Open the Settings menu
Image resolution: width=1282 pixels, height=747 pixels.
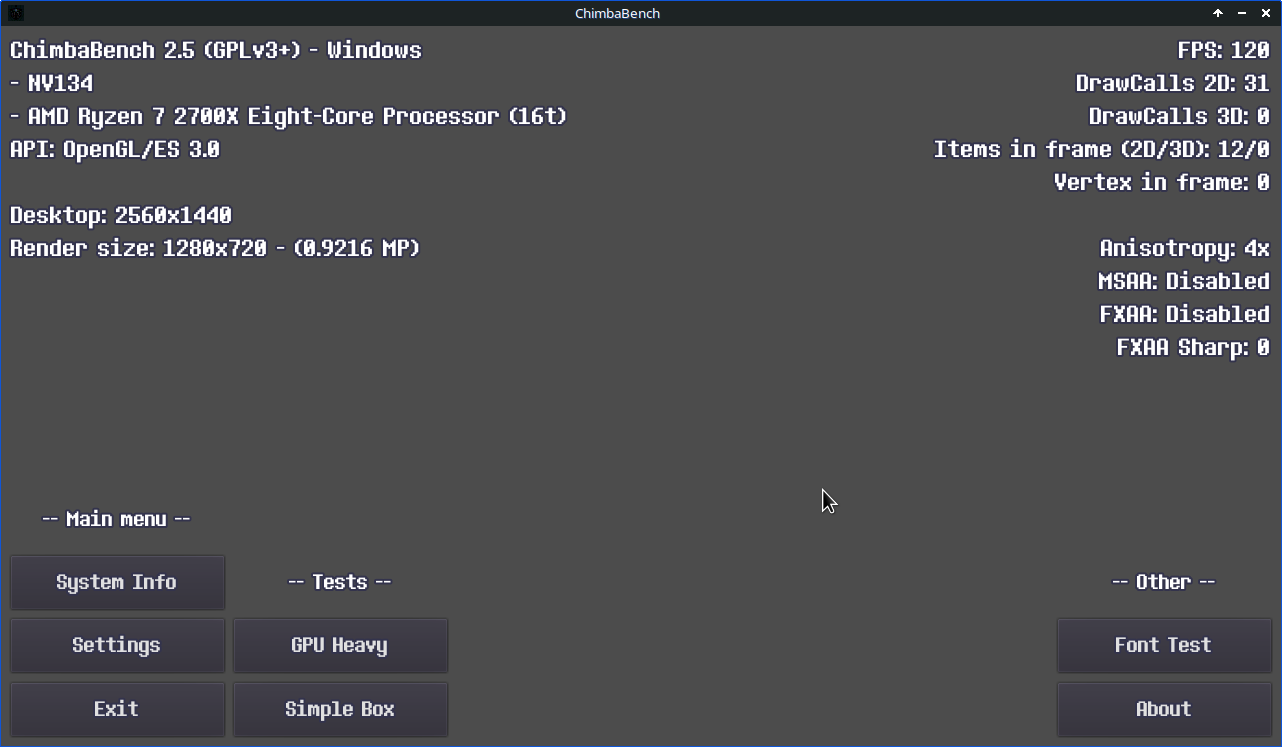(x=117, y=645)
